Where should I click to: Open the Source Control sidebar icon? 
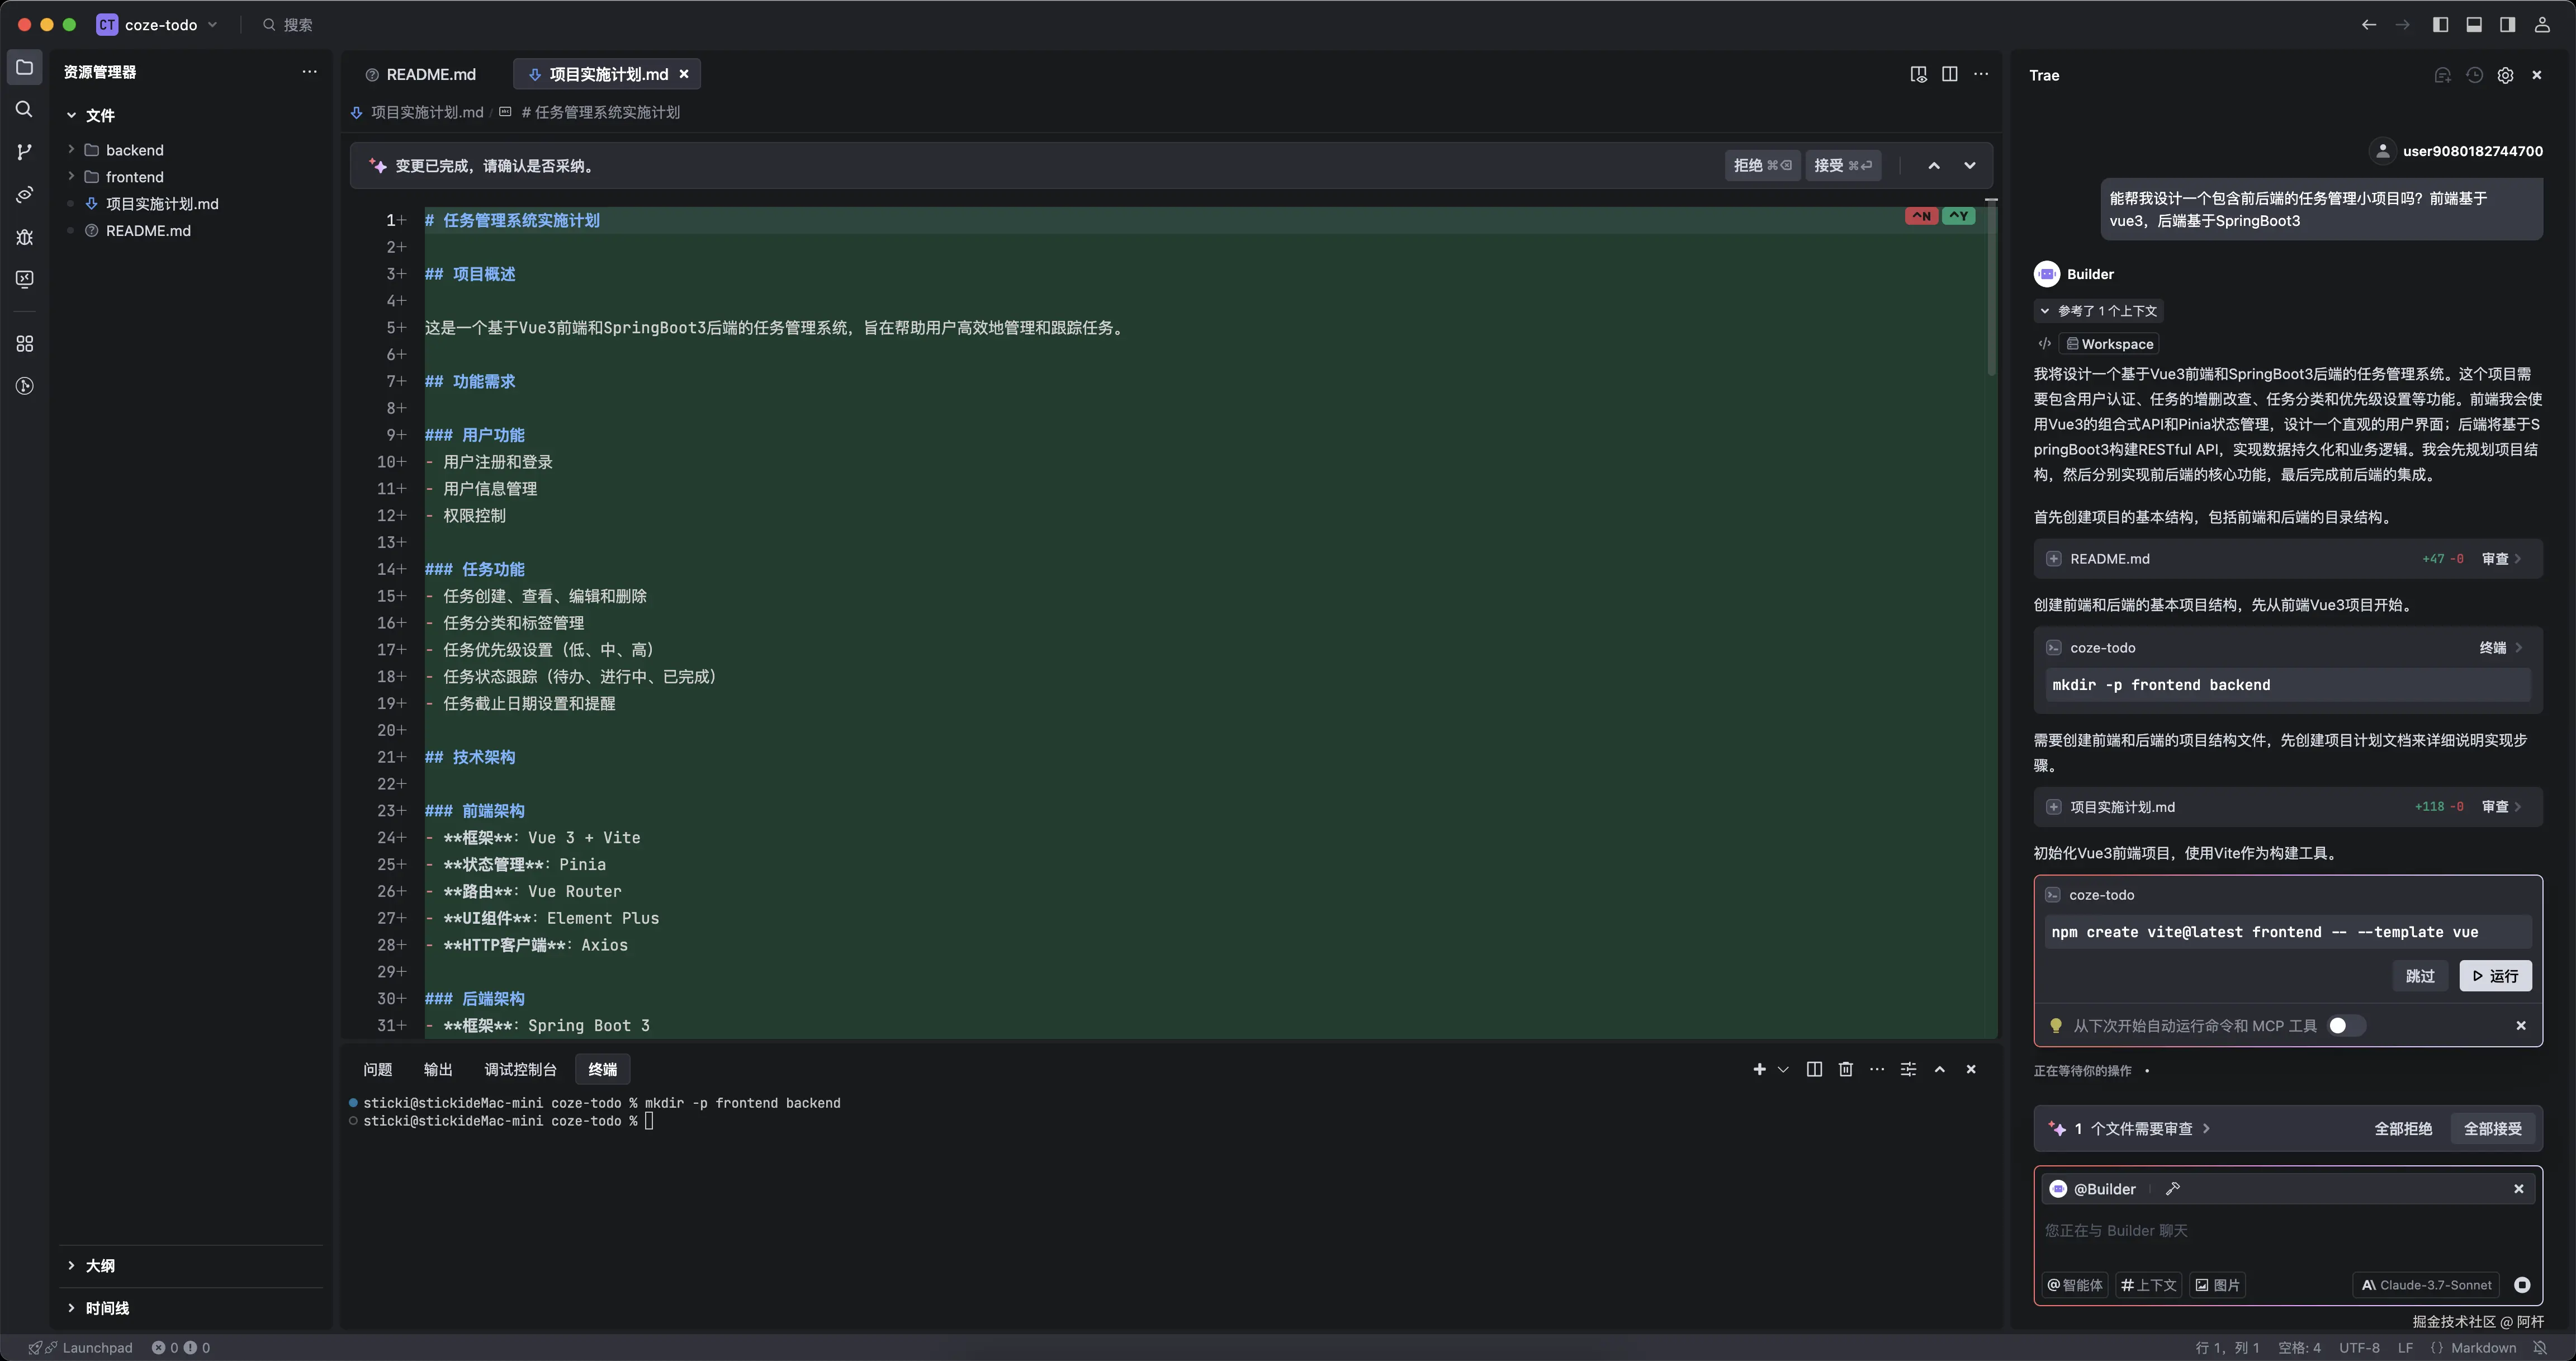(25, 152)
